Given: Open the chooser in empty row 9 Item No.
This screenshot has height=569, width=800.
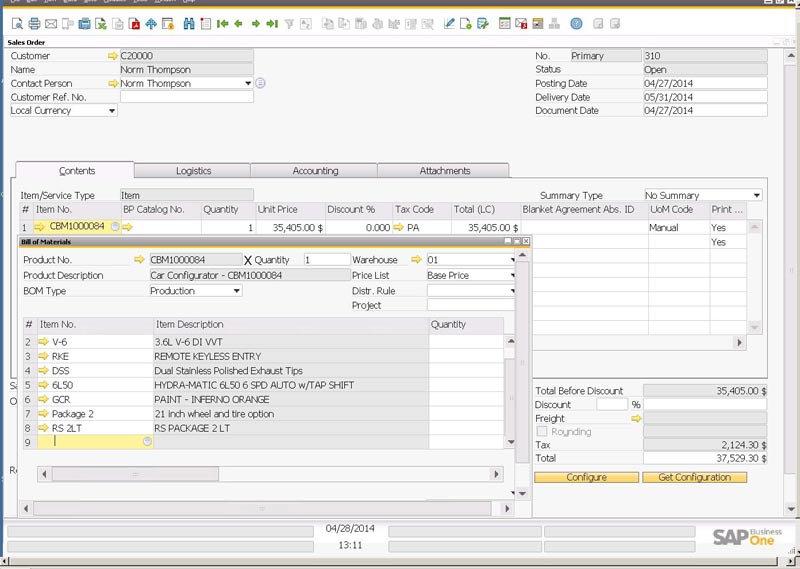Looking at the screenshot, I should pyautogui.click(x=147, y=441).
